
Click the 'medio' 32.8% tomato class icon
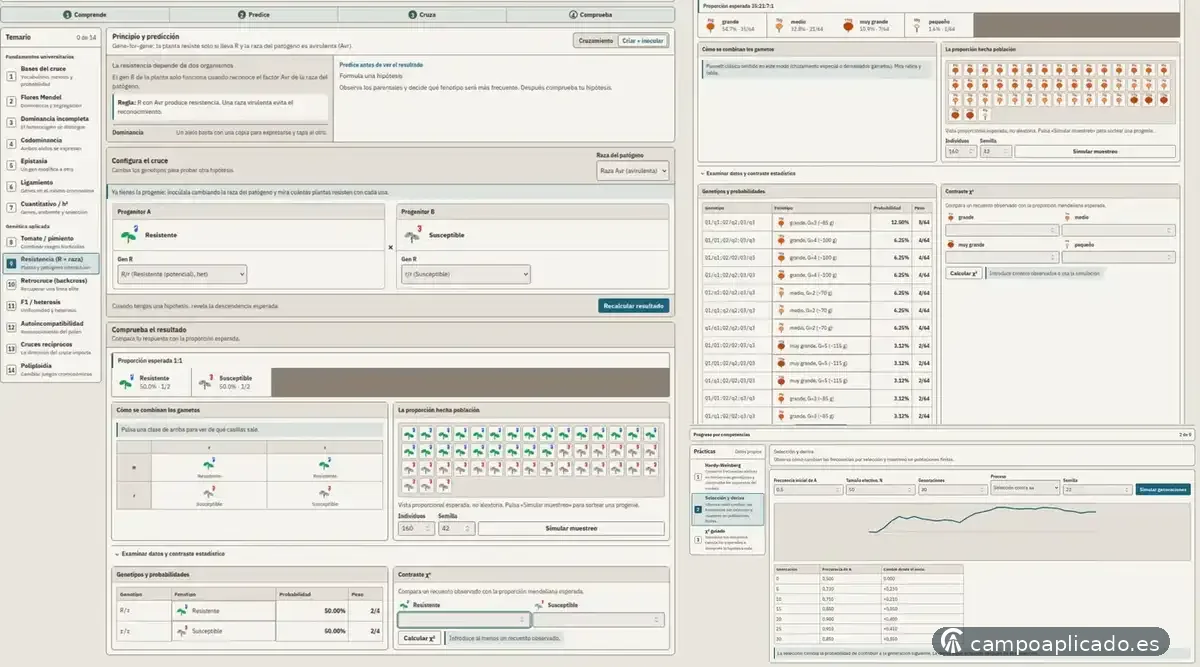[780, 25]
